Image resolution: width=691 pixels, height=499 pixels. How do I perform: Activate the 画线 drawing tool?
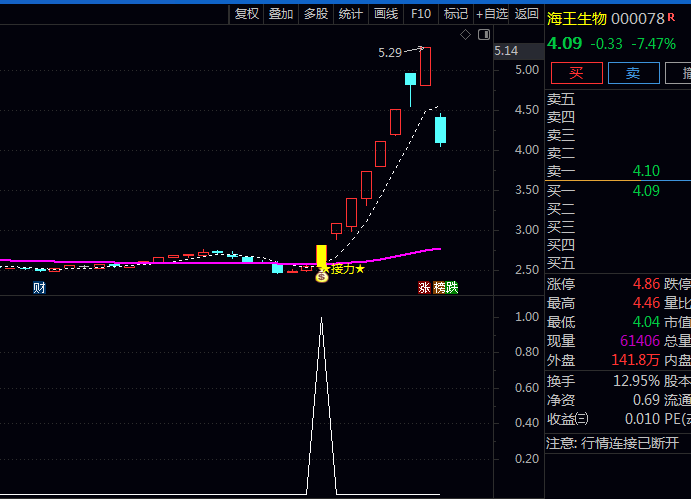click(x=386, y=13)
